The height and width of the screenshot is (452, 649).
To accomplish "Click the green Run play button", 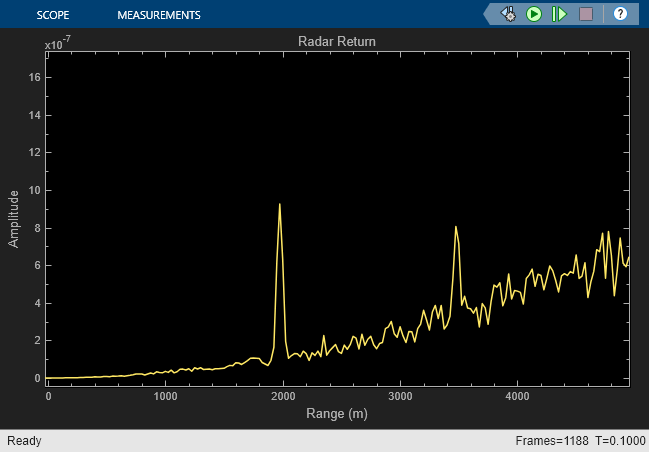I will (x=534, y=14).
